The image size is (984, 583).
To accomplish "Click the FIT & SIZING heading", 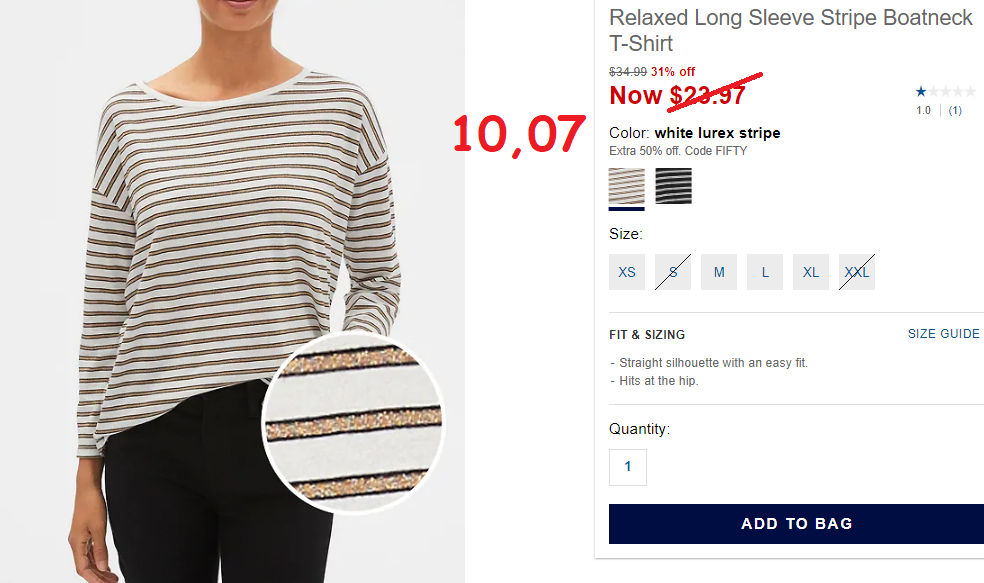I will pos(647,334).
